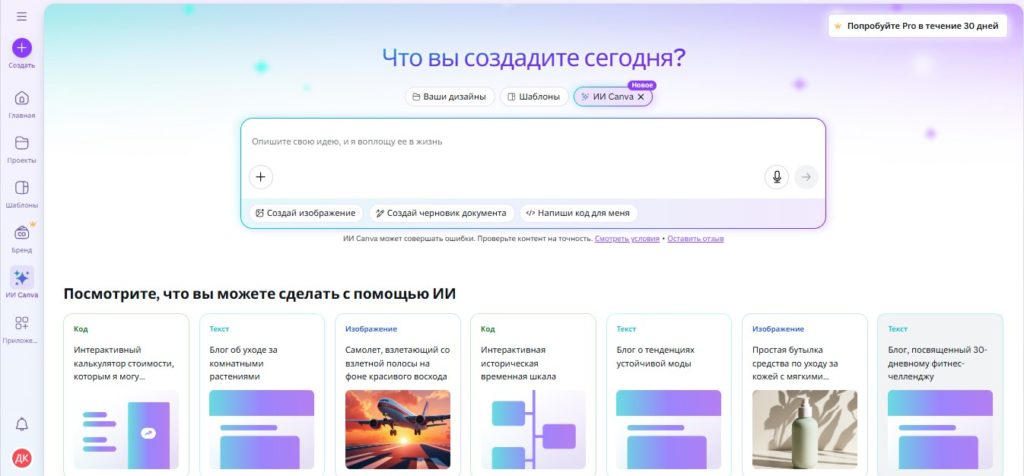The height and width of the screenshot is (476, 1024).
Task: Open Интерактивный калькулятор стоимости card
Action: pos(126,395)
